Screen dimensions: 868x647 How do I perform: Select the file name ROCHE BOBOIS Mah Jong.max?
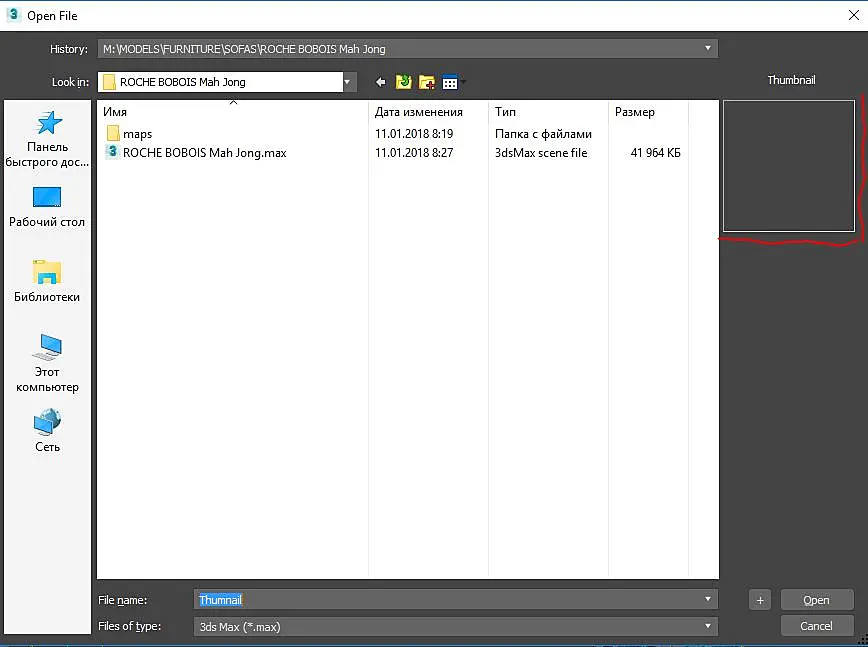point(204,153)
